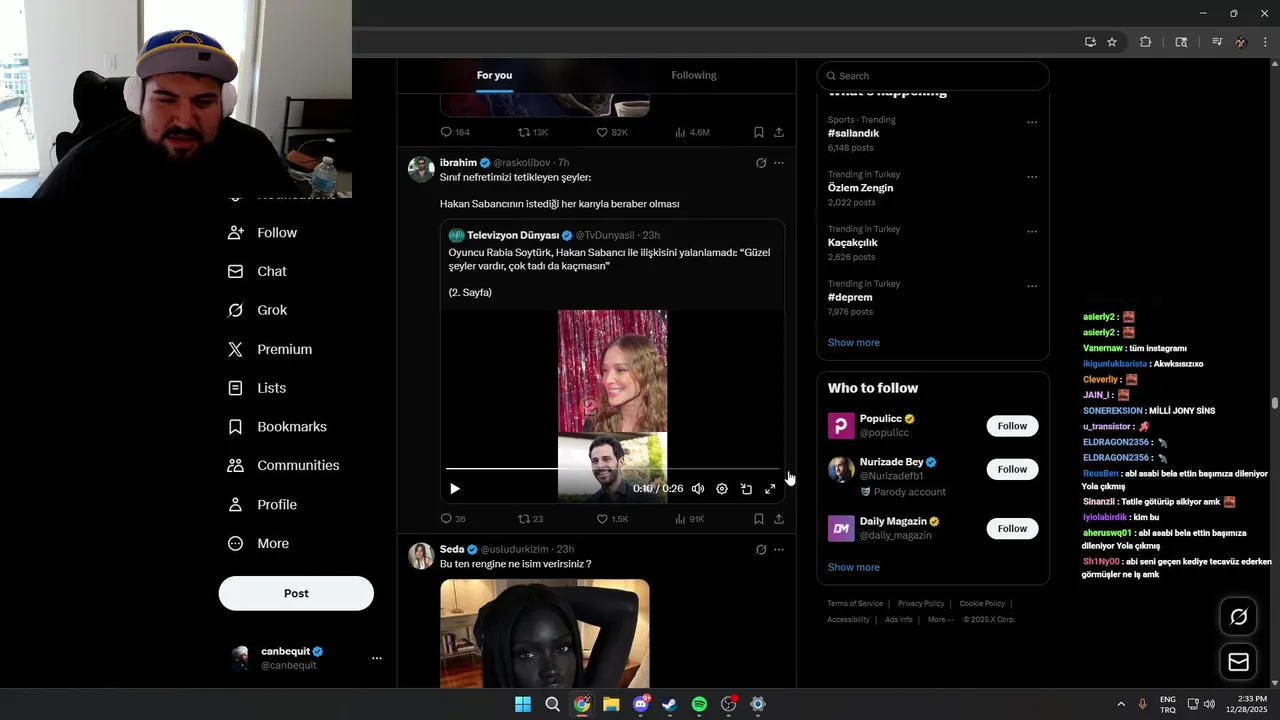Viewport: 1280px width, 720px height.
Task: Open Windows Start menu
Action: (x=523, y=704)
